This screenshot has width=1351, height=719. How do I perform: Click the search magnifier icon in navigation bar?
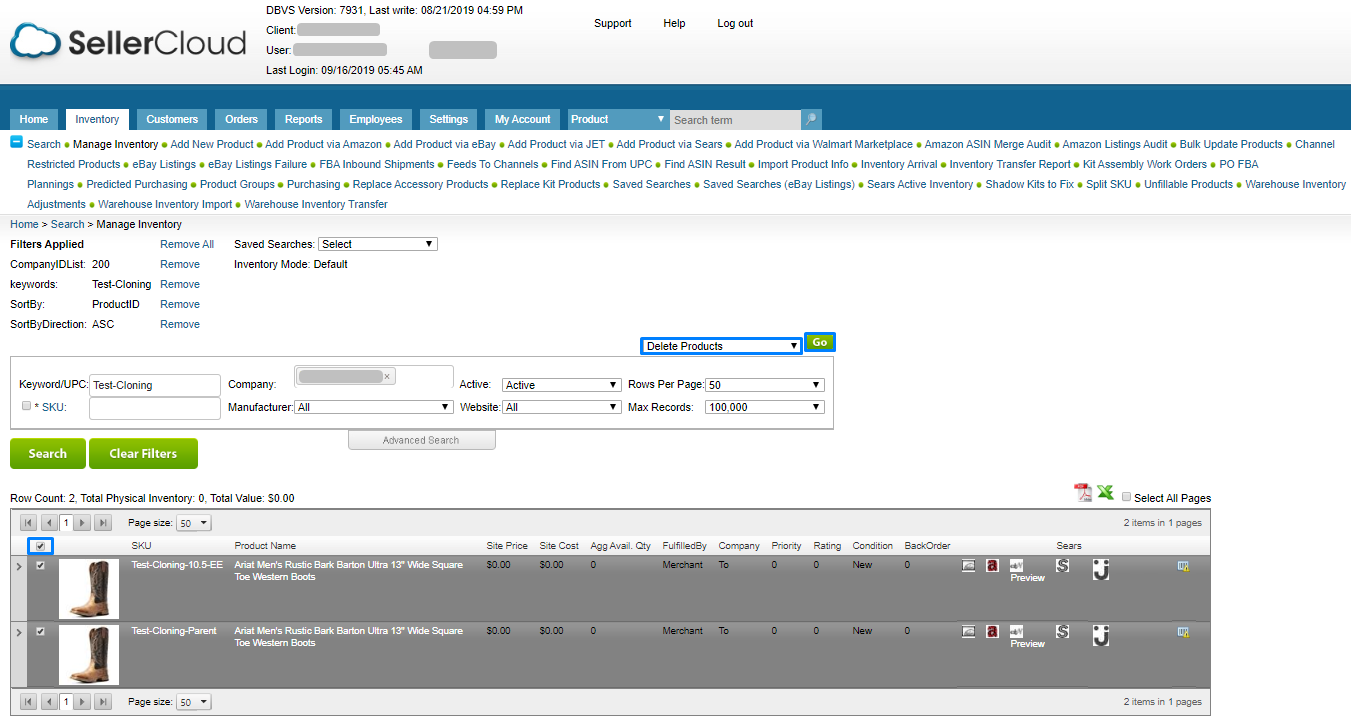pos(811,119)
